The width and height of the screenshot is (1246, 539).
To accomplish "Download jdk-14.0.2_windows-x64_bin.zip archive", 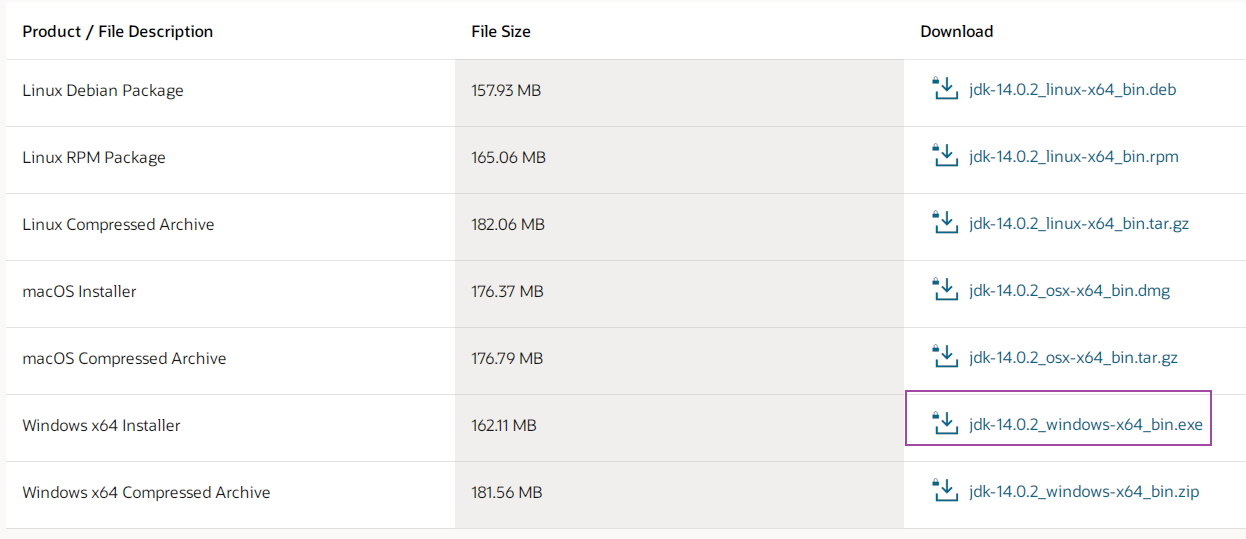I will [1084, 492].
